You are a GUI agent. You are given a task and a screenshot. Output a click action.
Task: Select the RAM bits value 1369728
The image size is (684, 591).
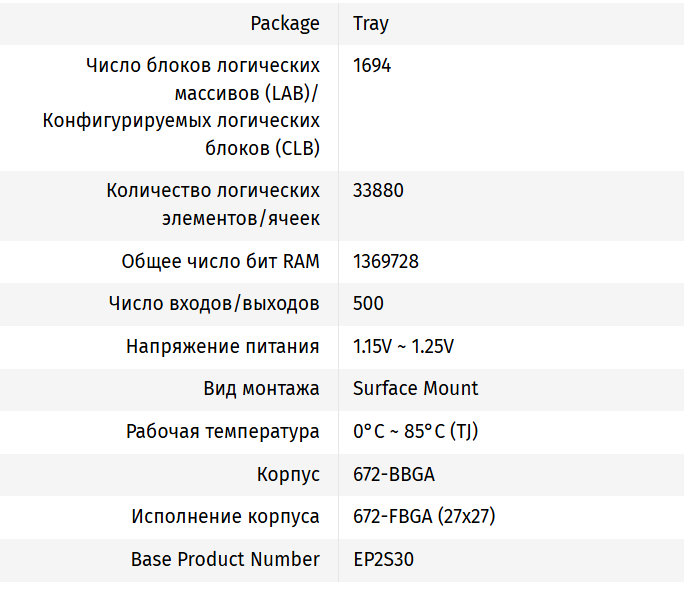(x=386, y=262)
